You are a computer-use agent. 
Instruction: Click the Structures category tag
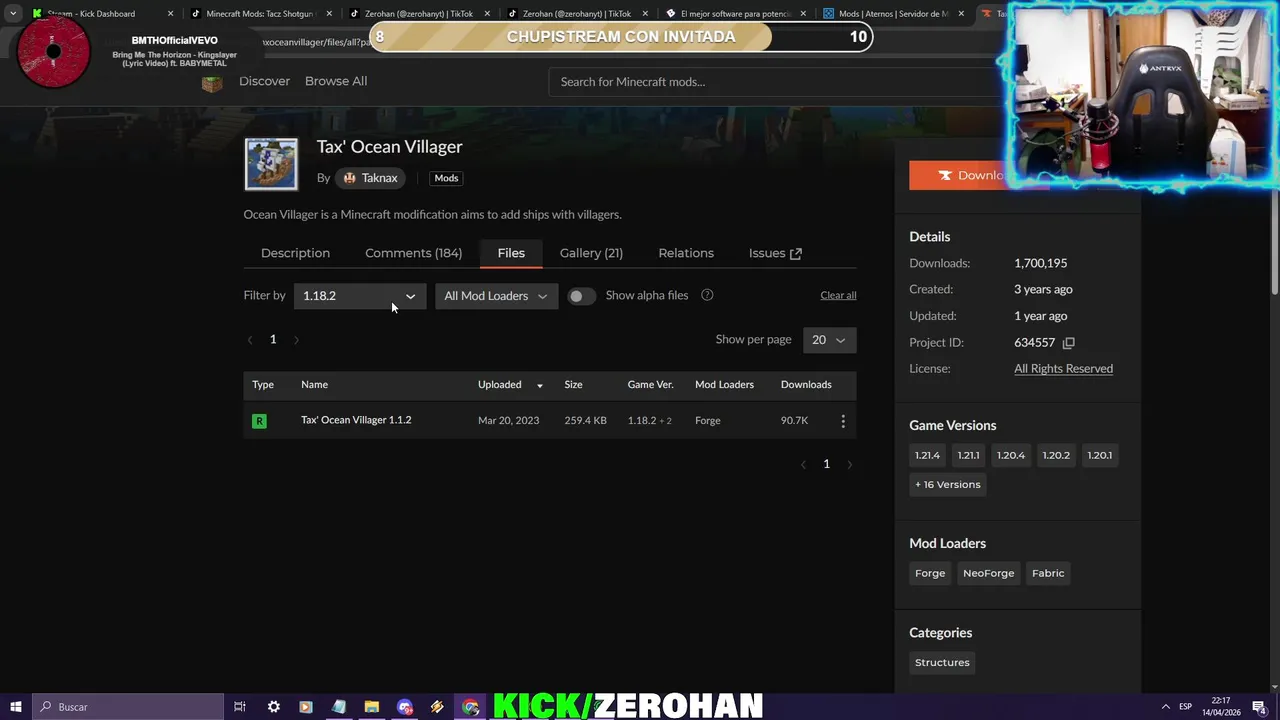pyautogui.click(x=942, y=662)
